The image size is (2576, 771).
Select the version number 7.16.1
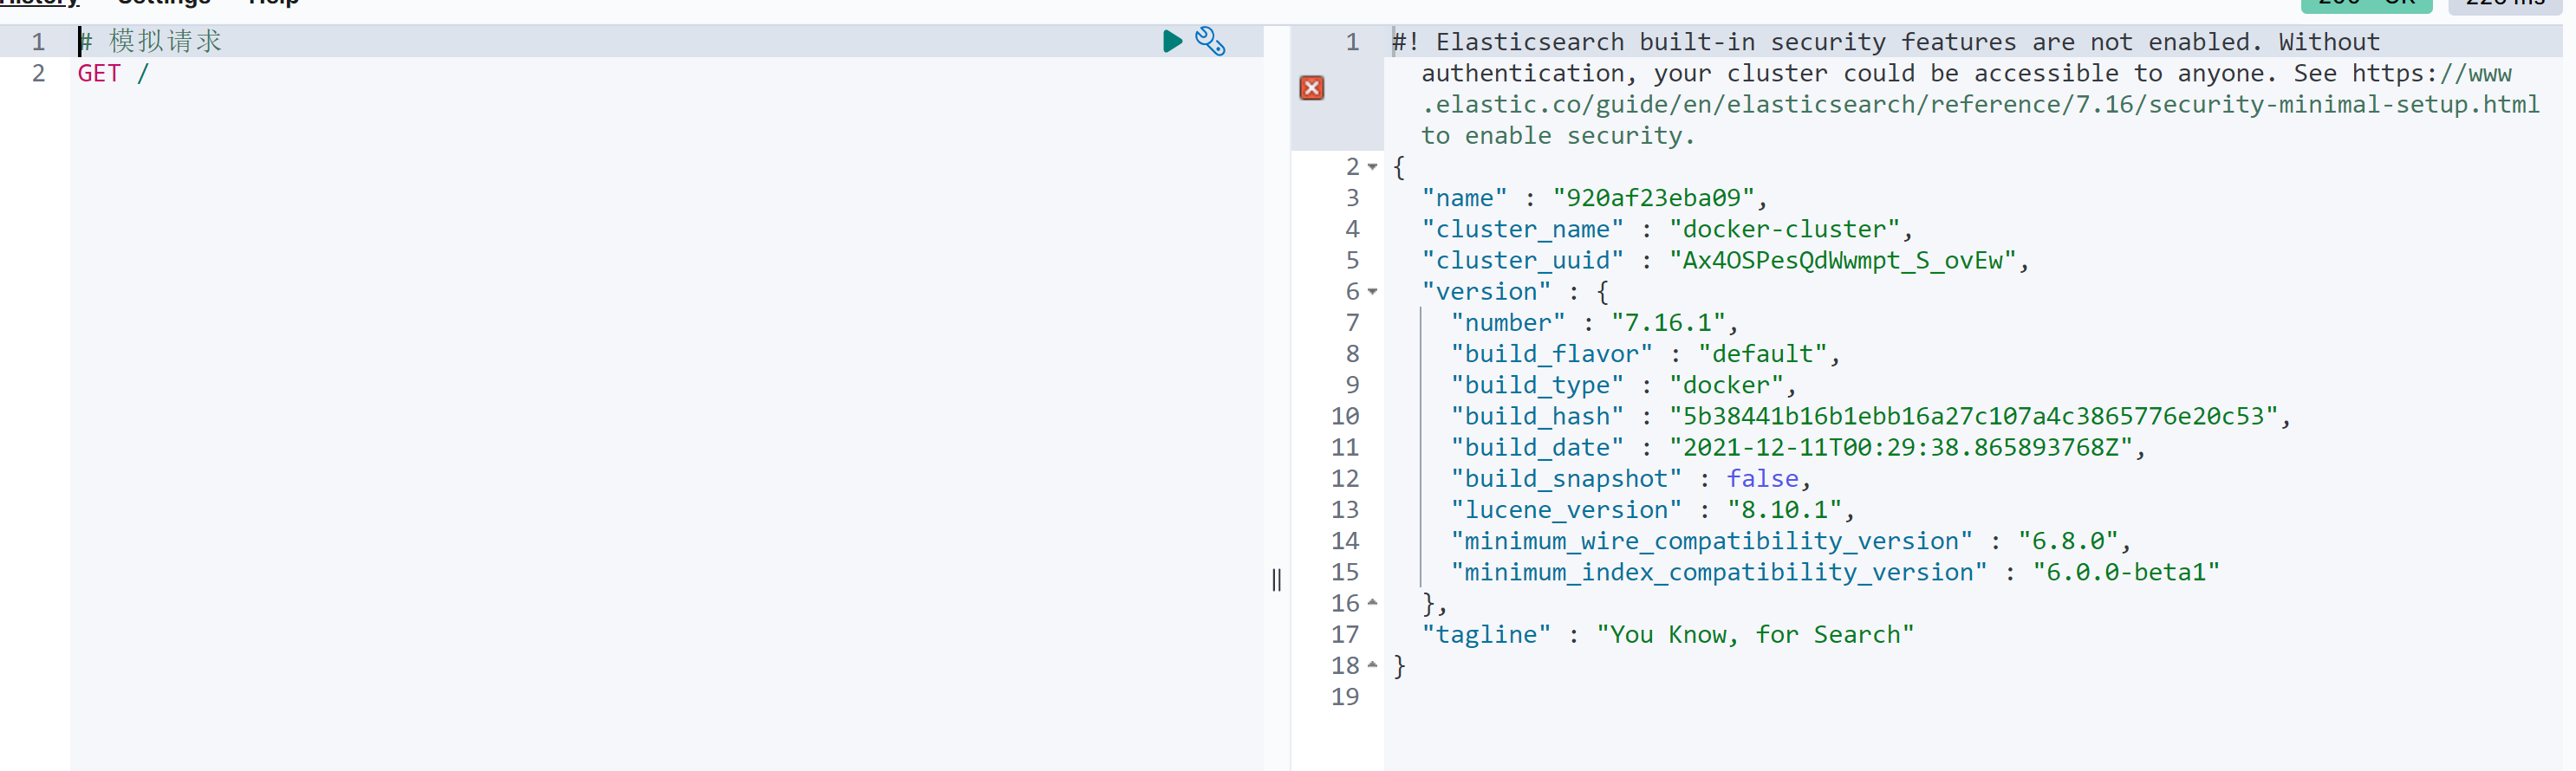click(1668, 323)
